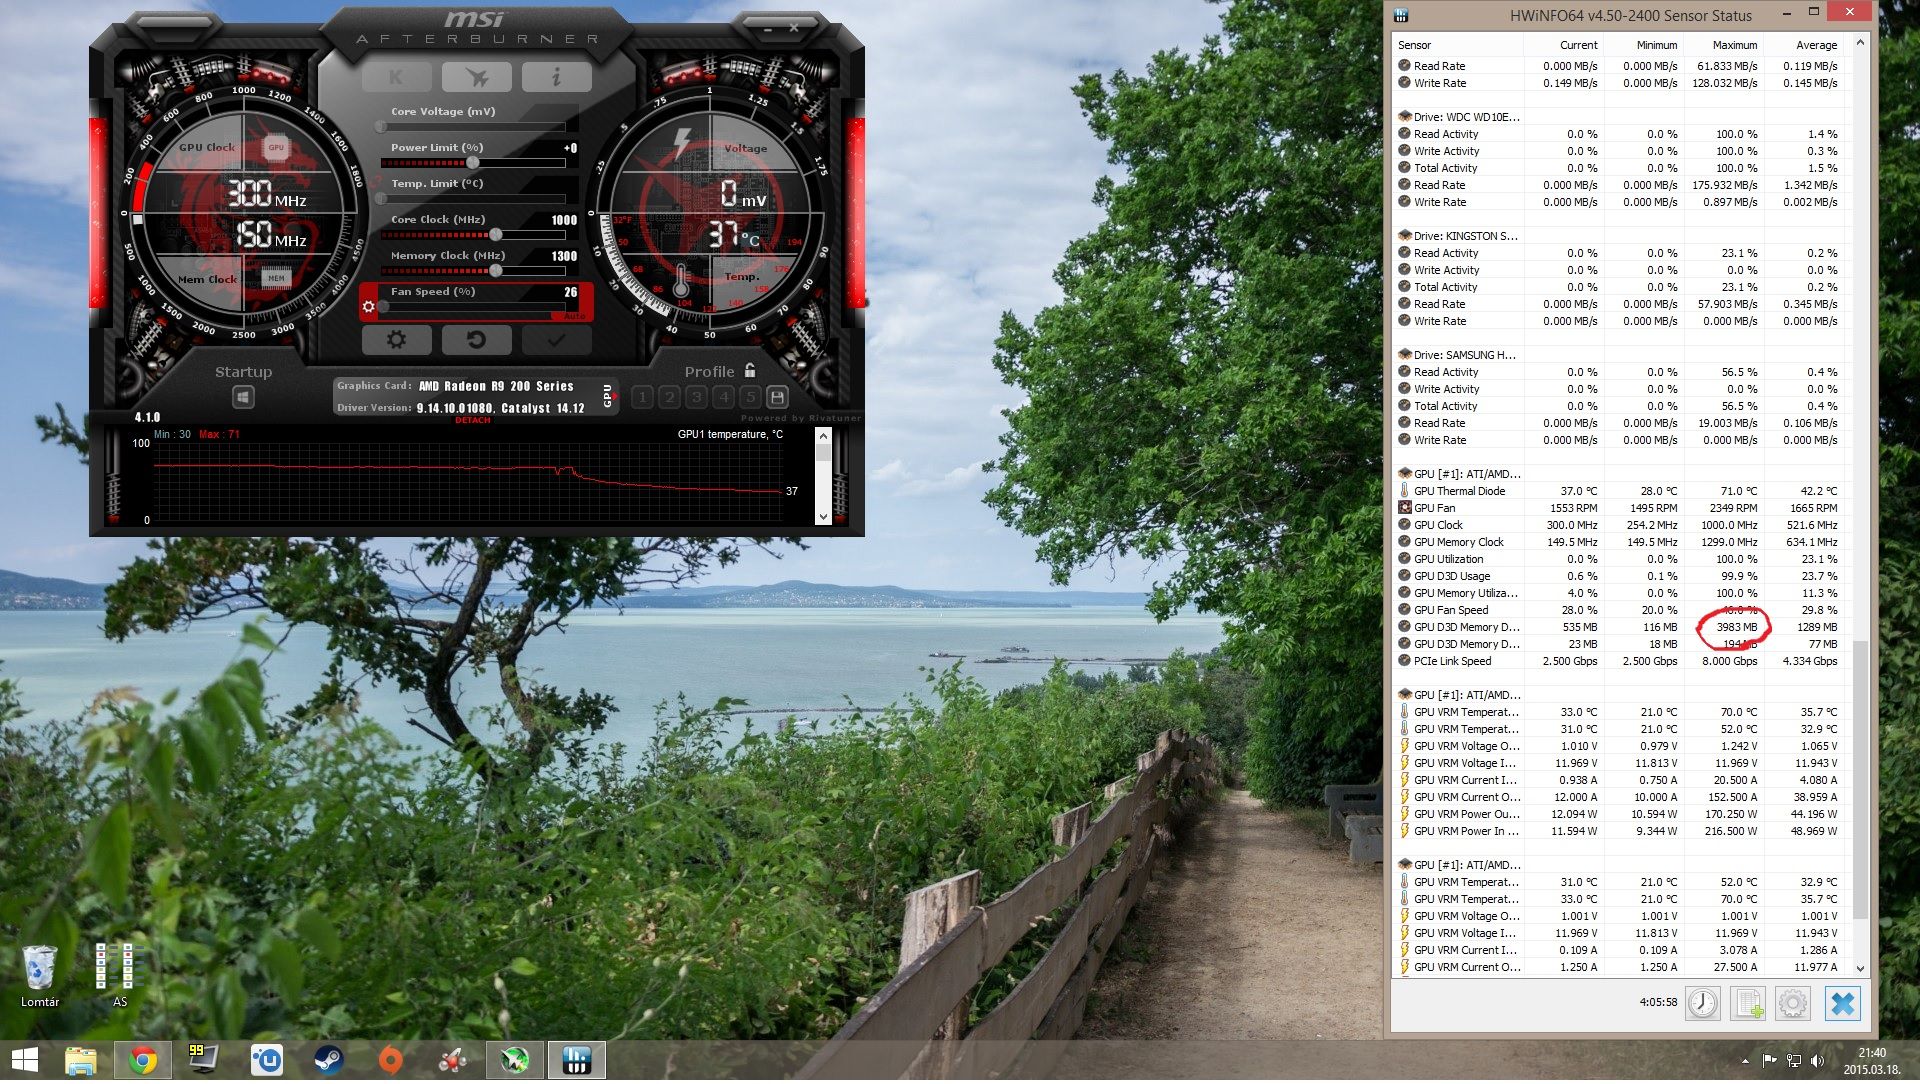Save profile with the floppy disk icon
The height and width of the screenshot is (1084, 1920).
click(777, 397)
